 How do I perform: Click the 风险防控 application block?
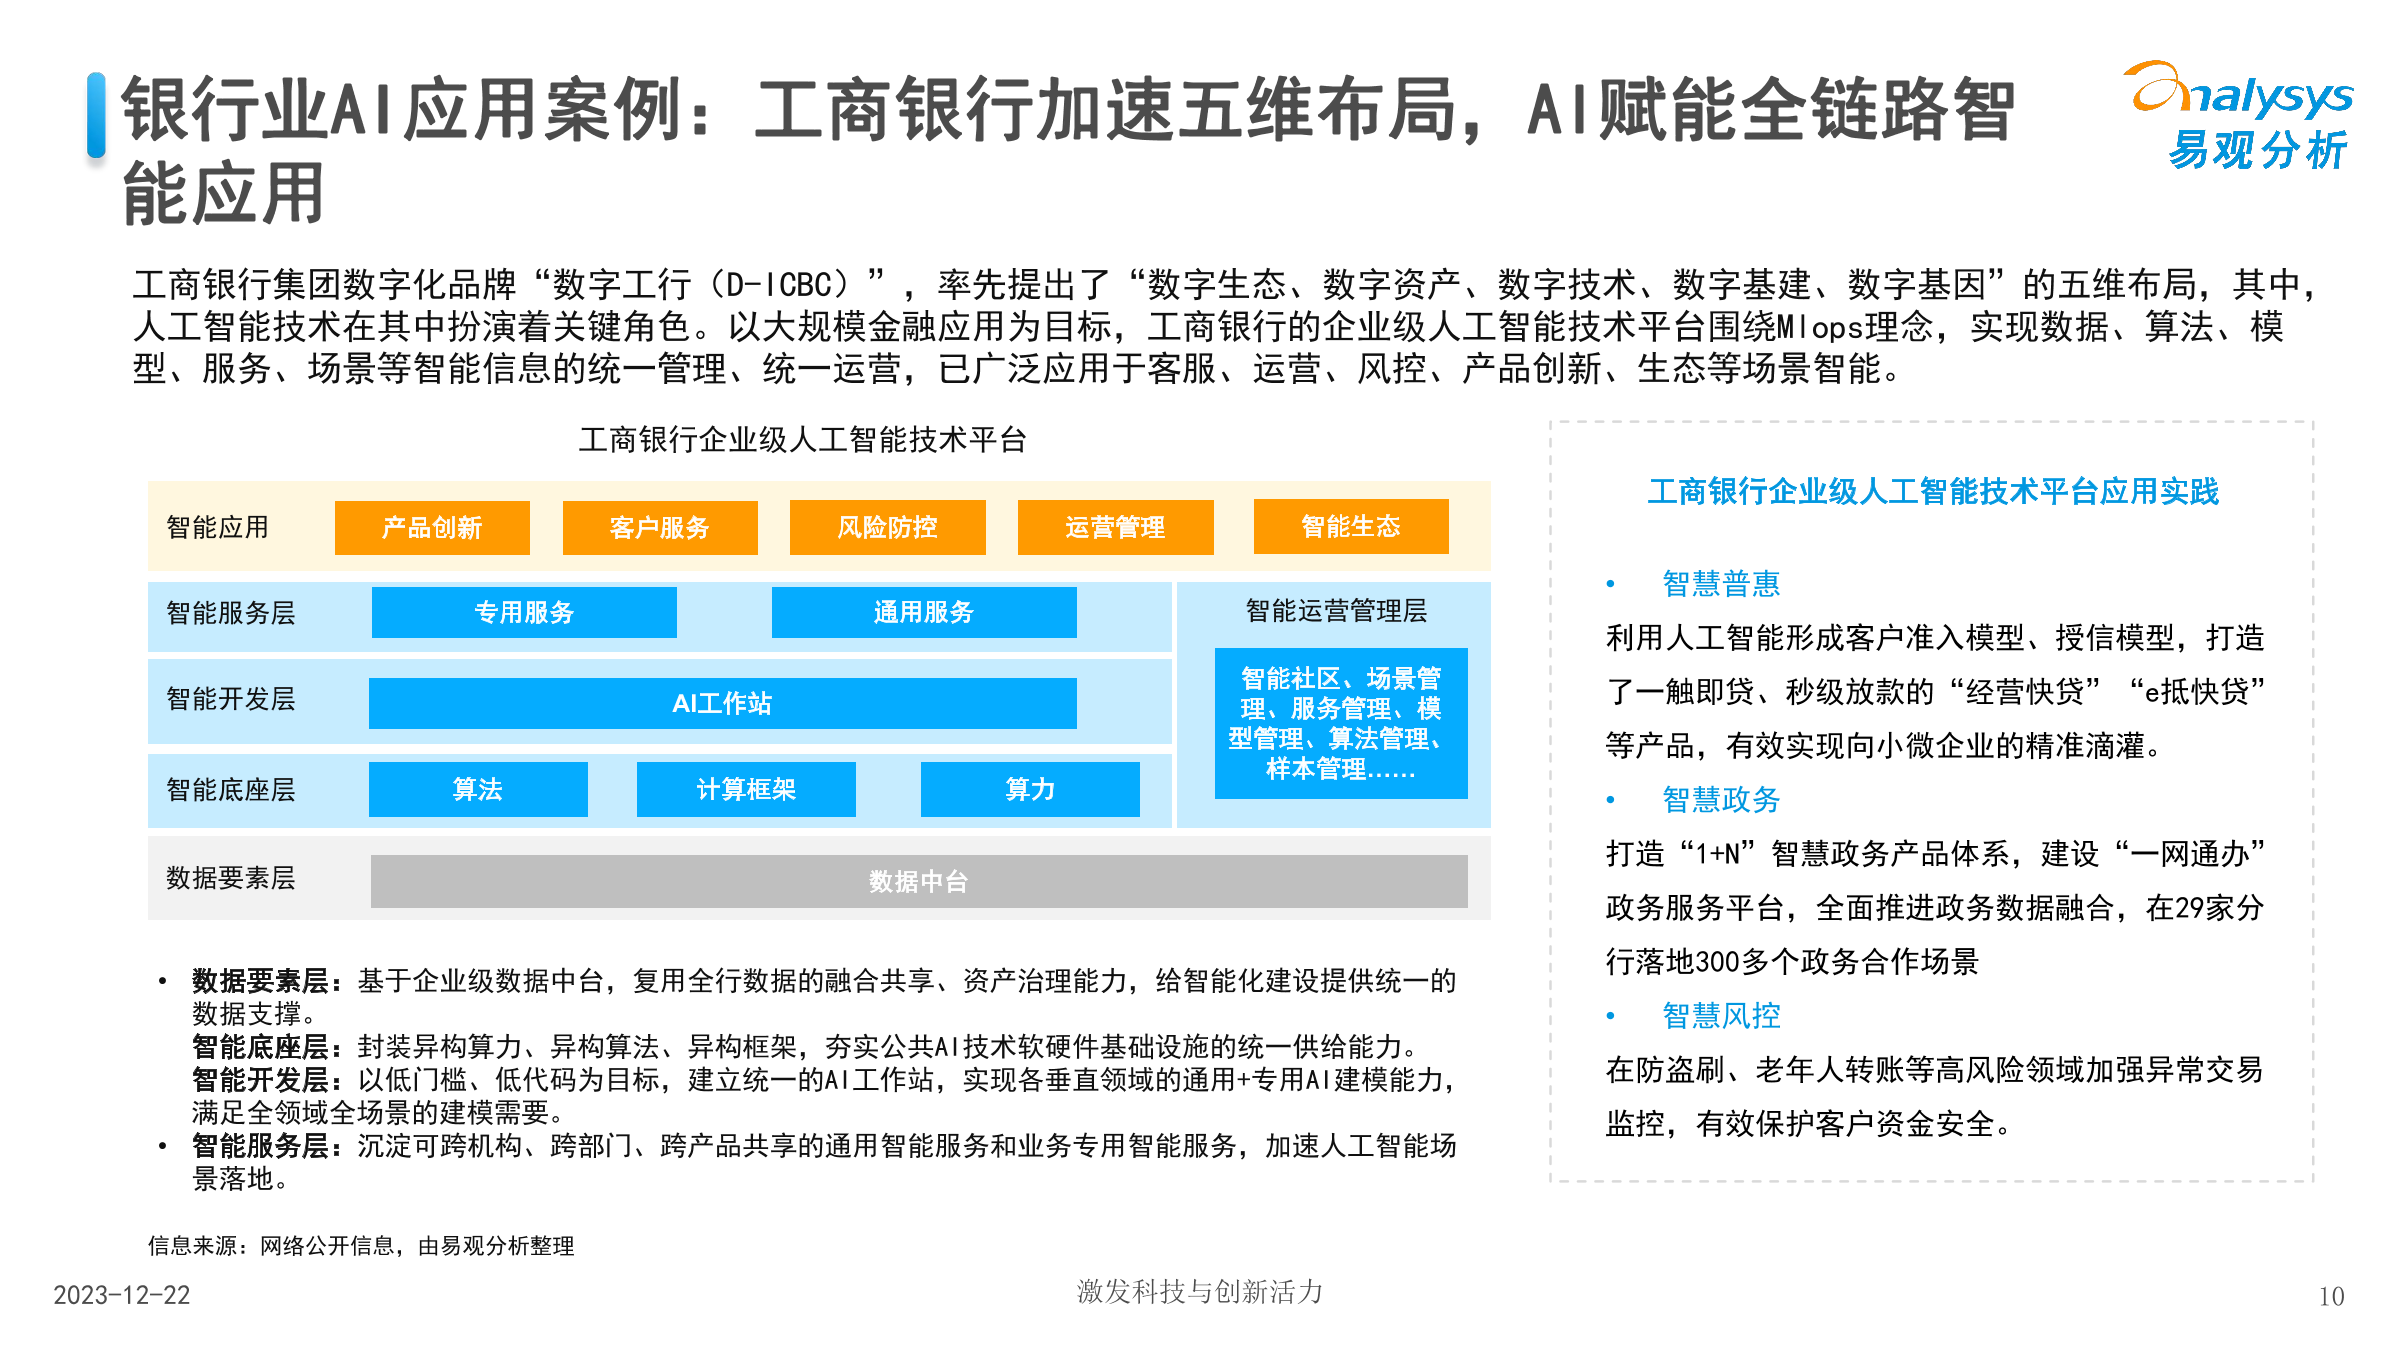tap(888, 527)
